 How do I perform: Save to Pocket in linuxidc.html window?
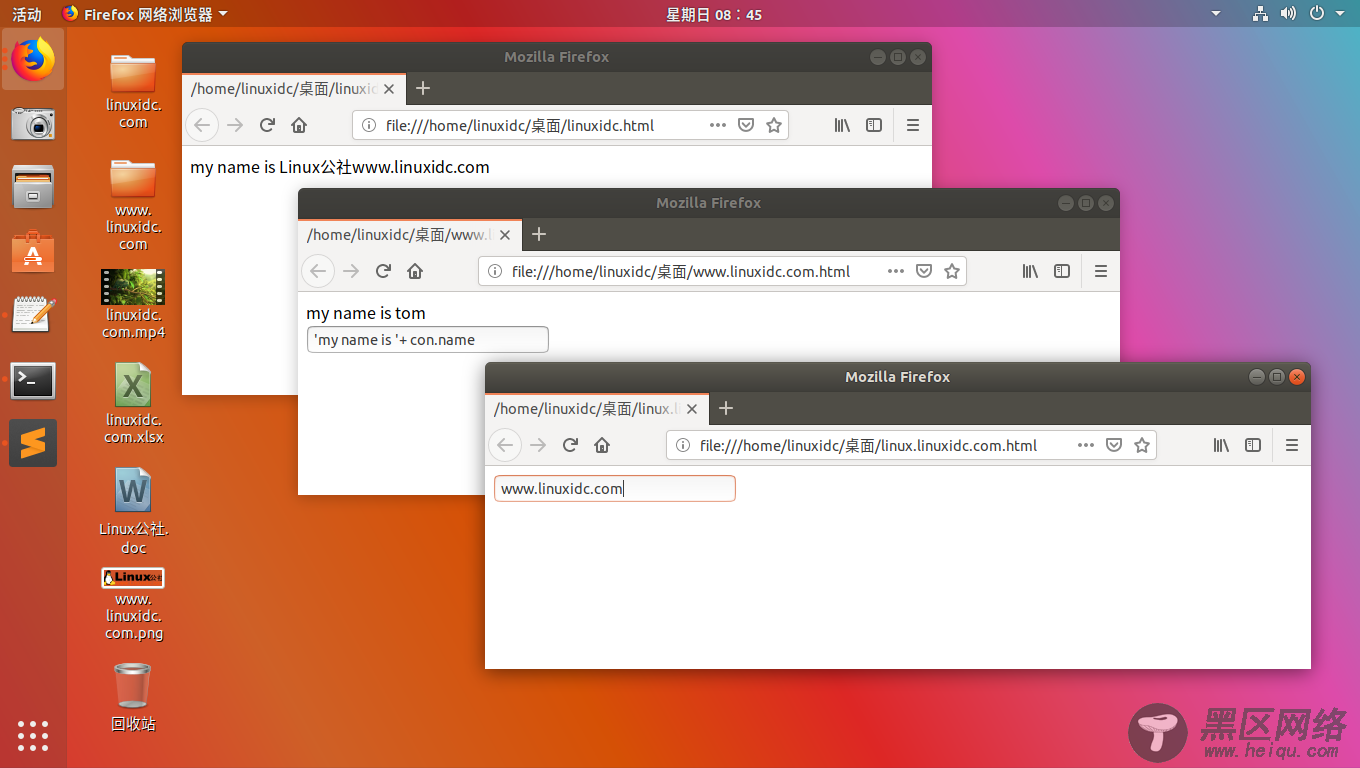745,125
